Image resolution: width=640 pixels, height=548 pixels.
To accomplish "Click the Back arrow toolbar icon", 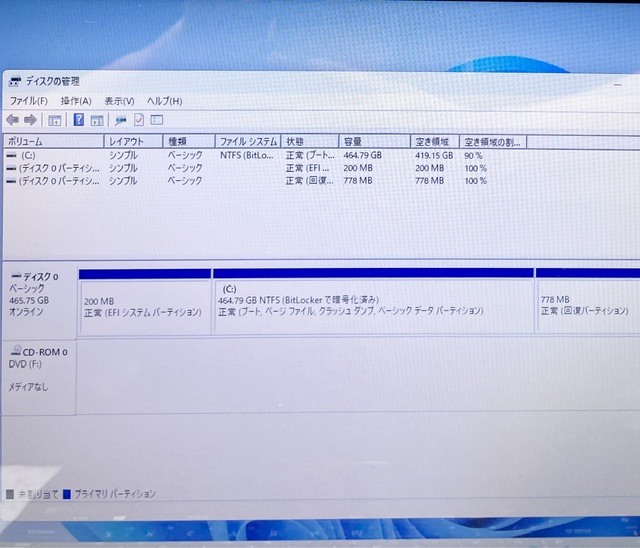I will tap(12, 120).
